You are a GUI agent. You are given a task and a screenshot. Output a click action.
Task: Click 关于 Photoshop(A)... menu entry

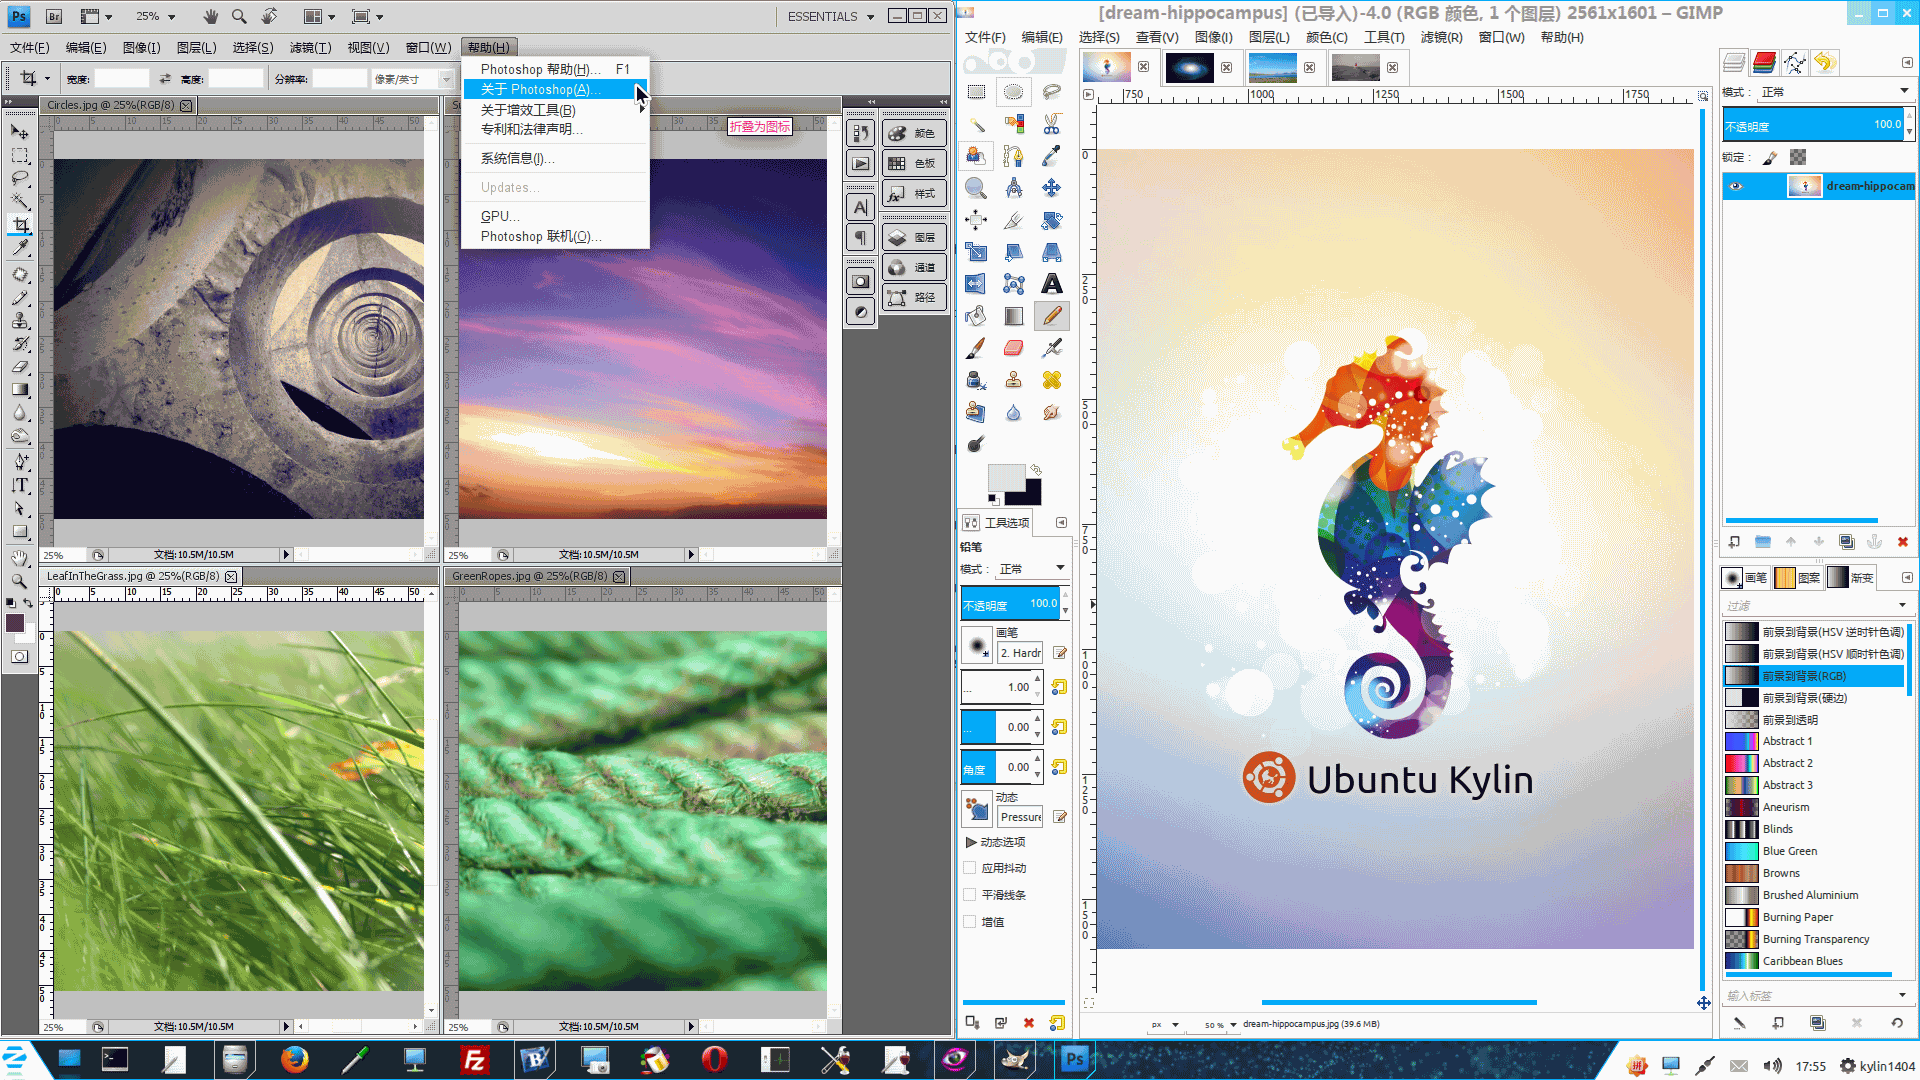555,90
